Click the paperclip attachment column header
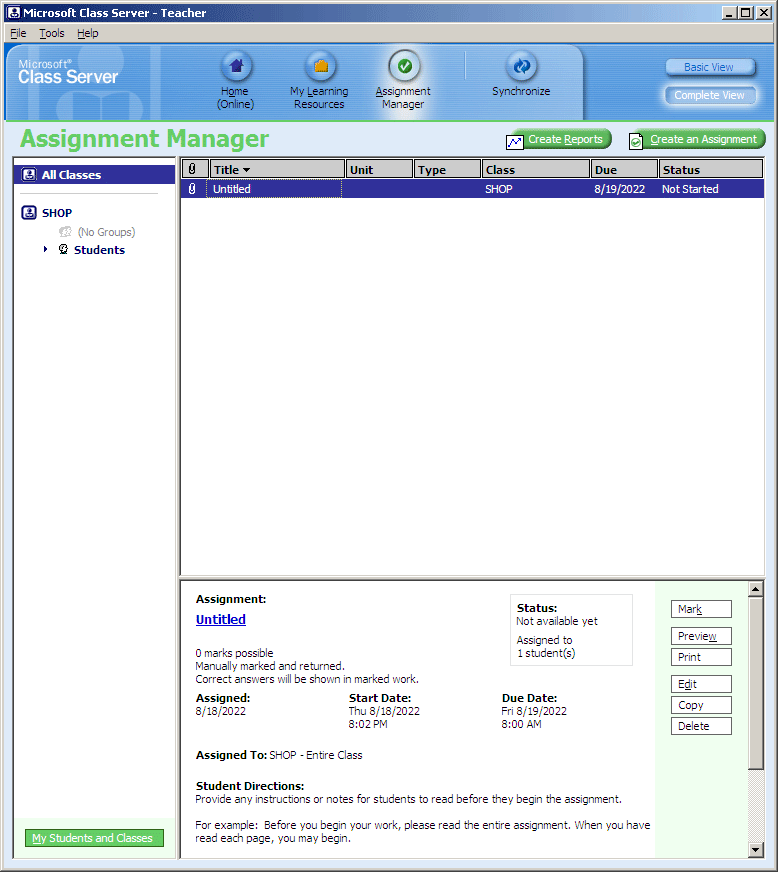 (x=195, y=169)
